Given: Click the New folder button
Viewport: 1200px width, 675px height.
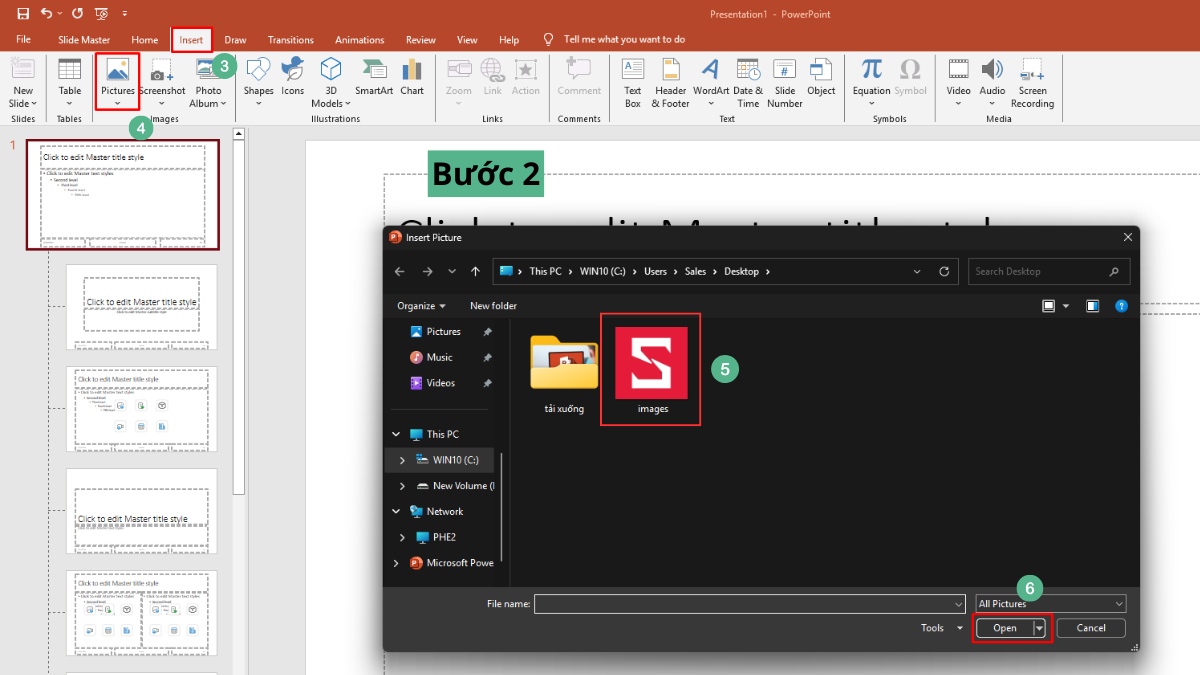Looking at the screenshot, I should [493, 305].
